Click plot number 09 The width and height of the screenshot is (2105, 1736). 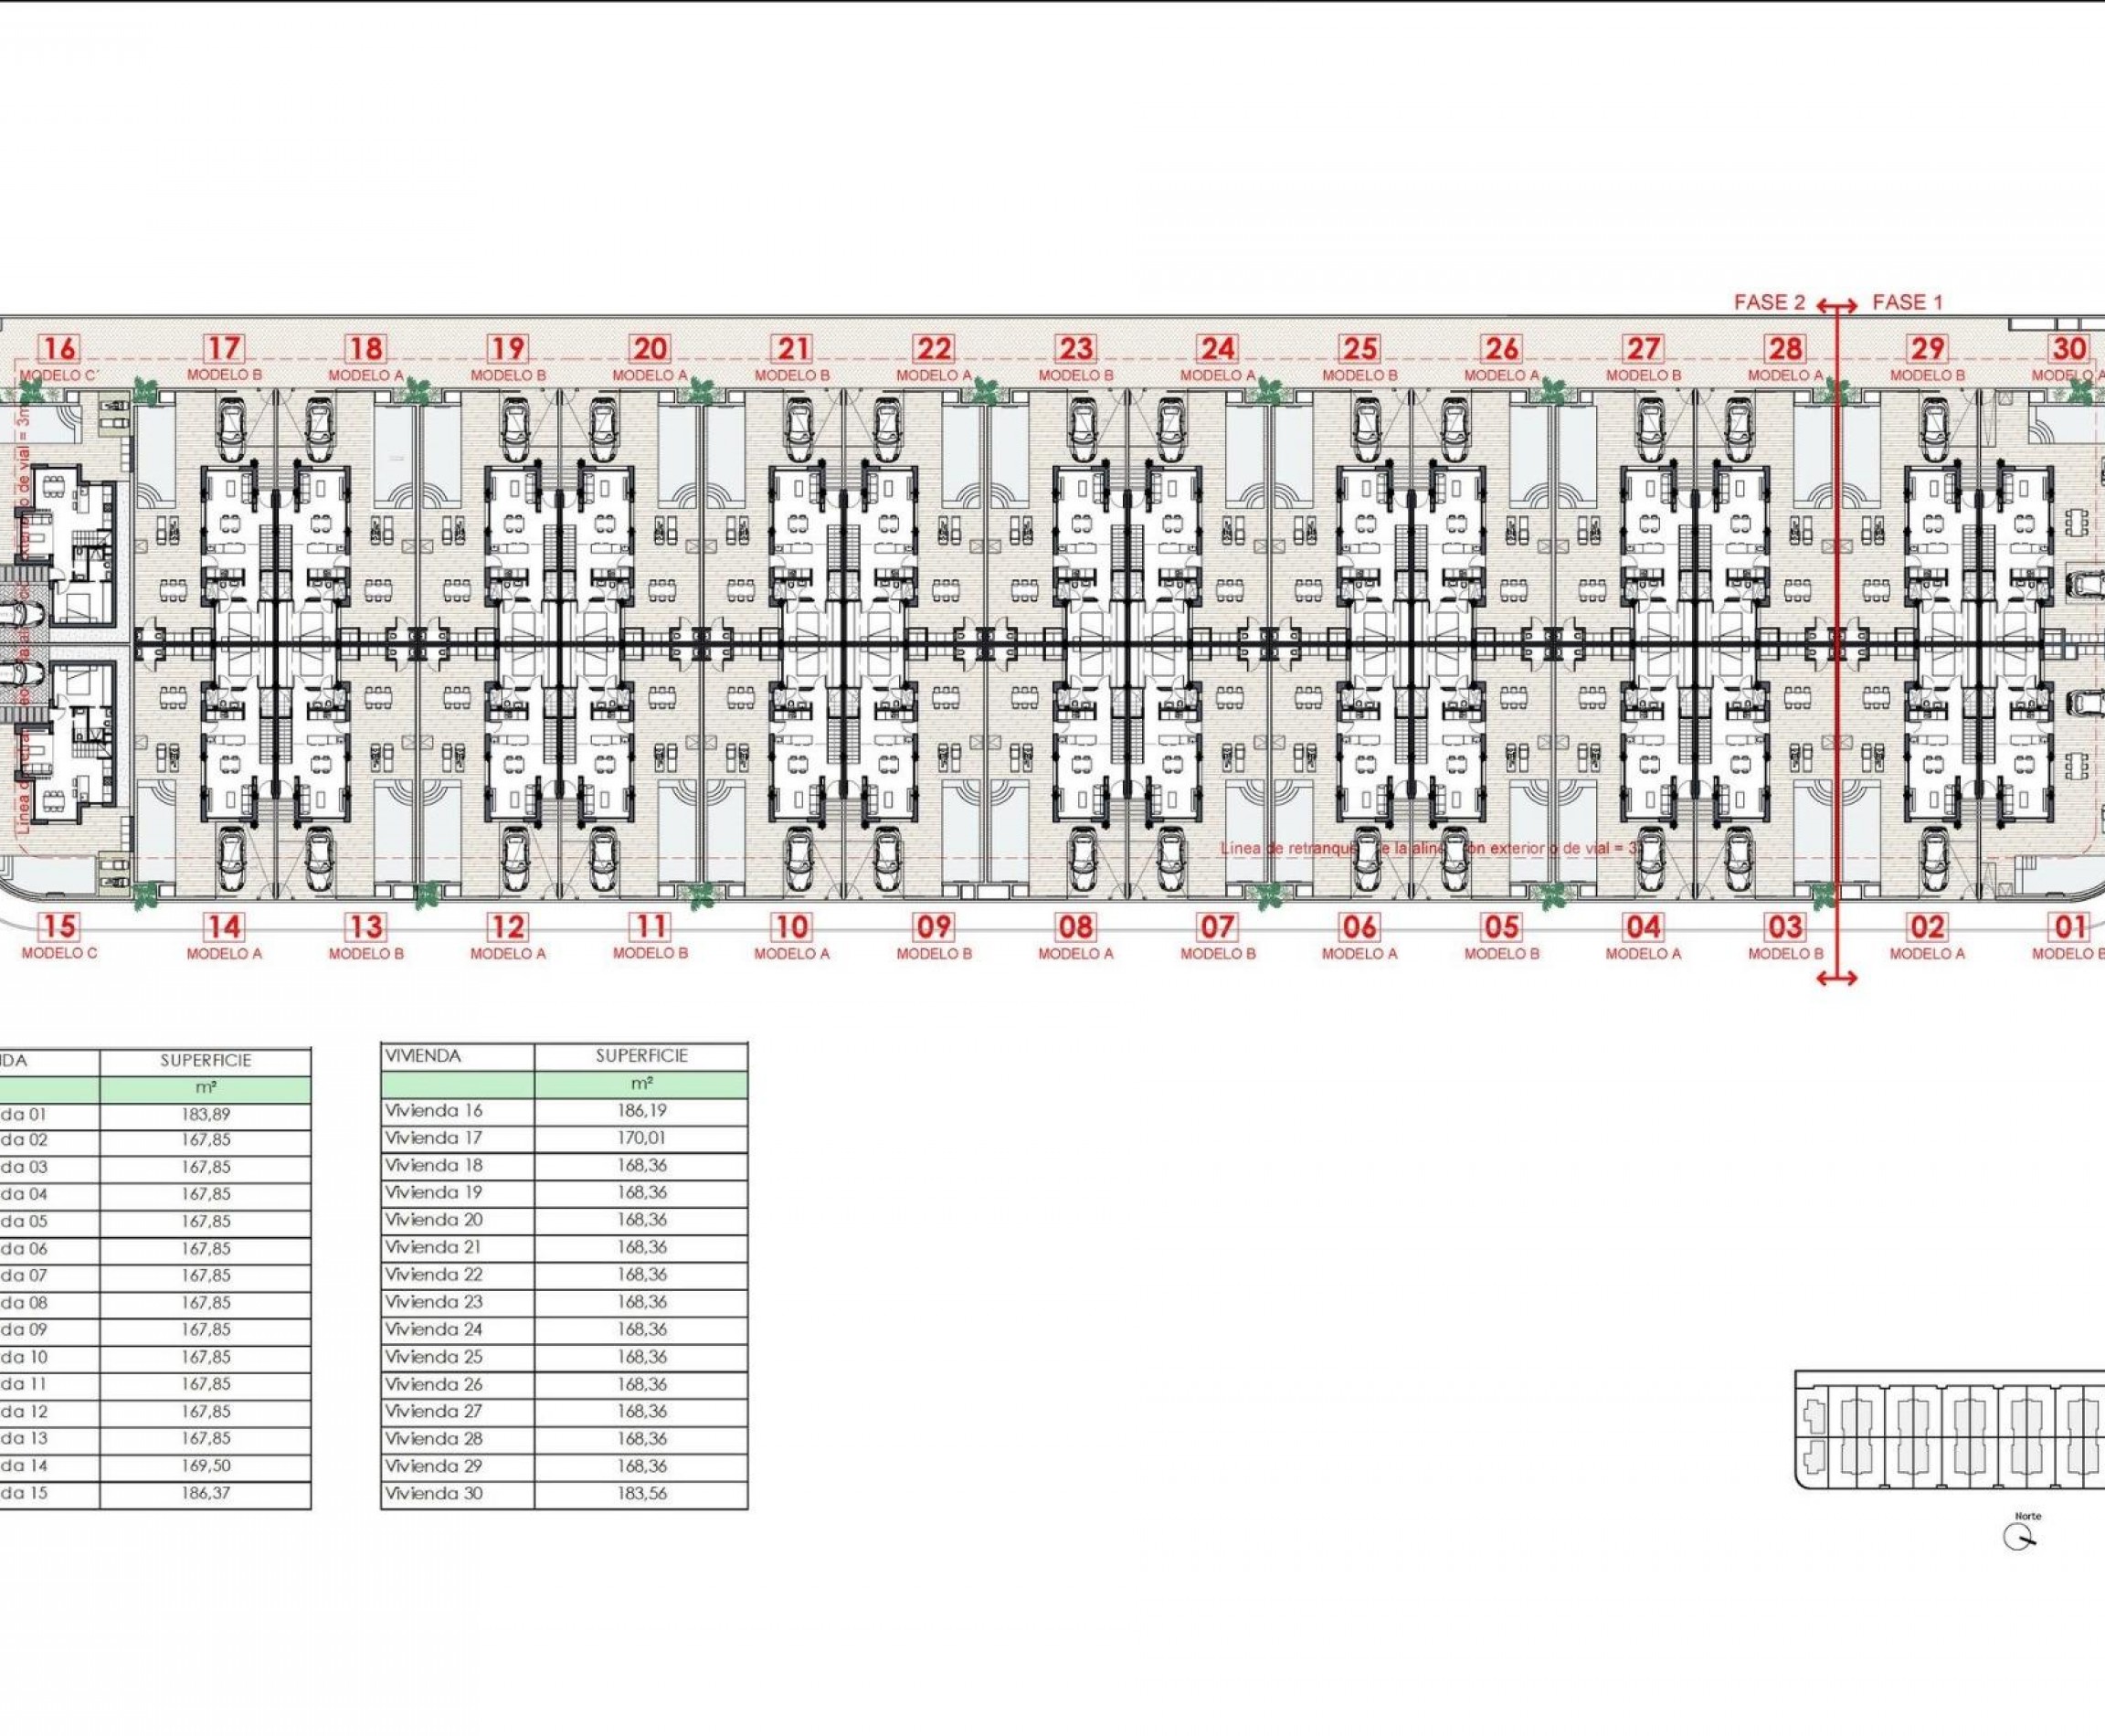(x=934, y=926)
